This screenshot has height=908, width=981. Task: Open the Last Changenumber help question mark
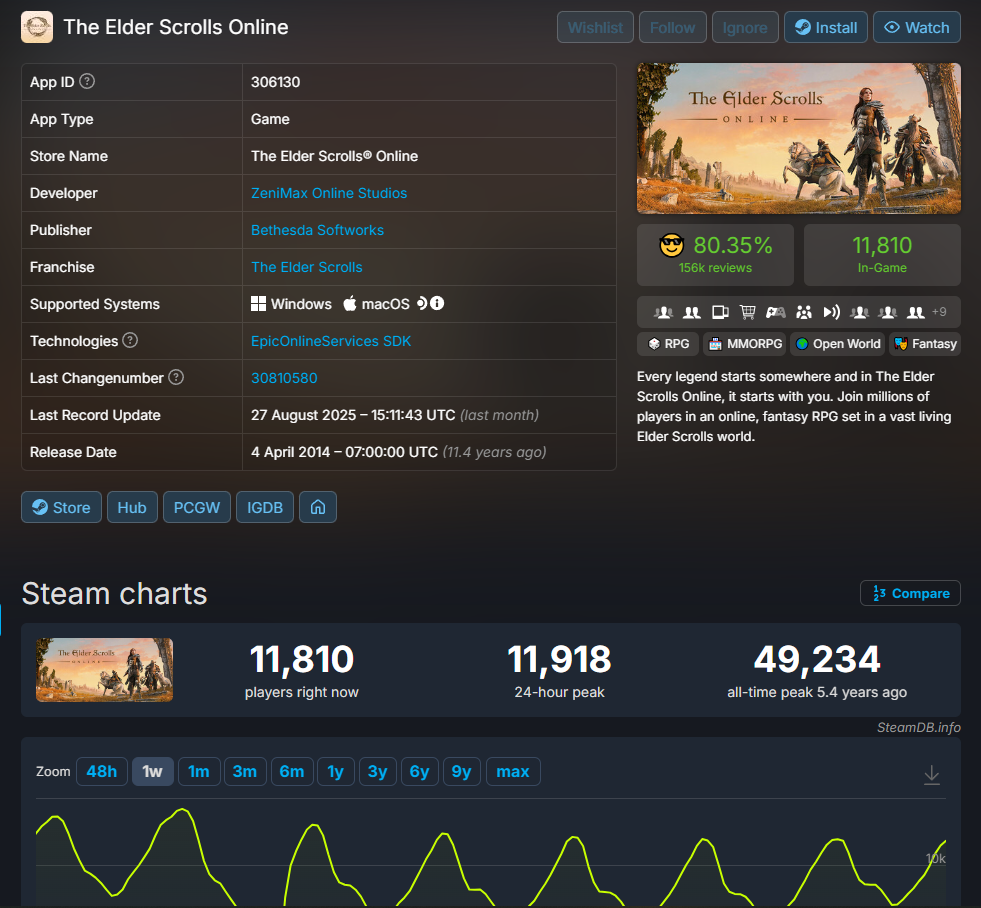click(176, 377)
